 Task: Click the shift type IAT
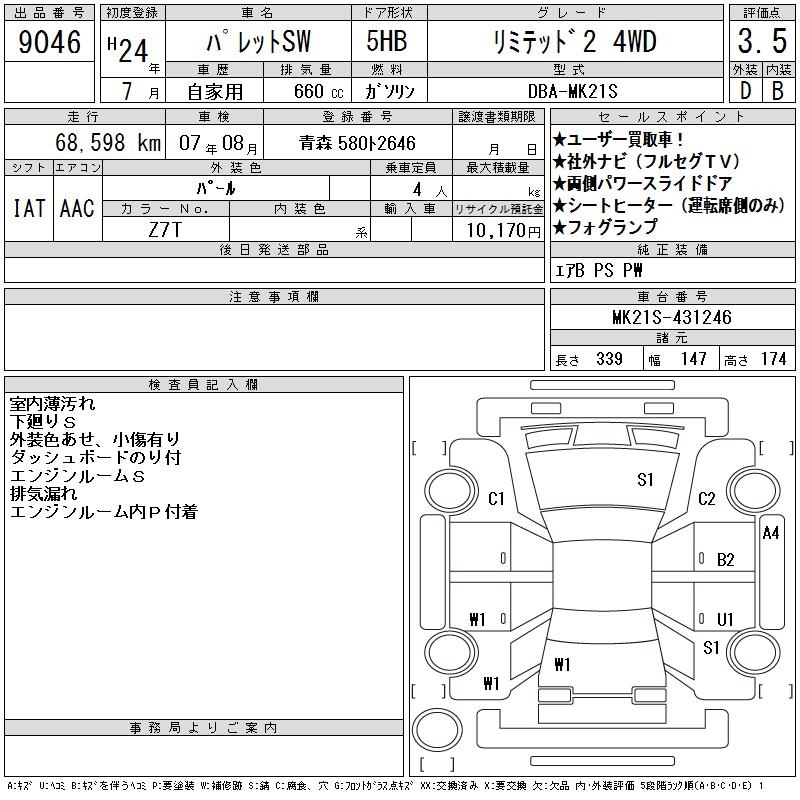click(x=29, y=208)
